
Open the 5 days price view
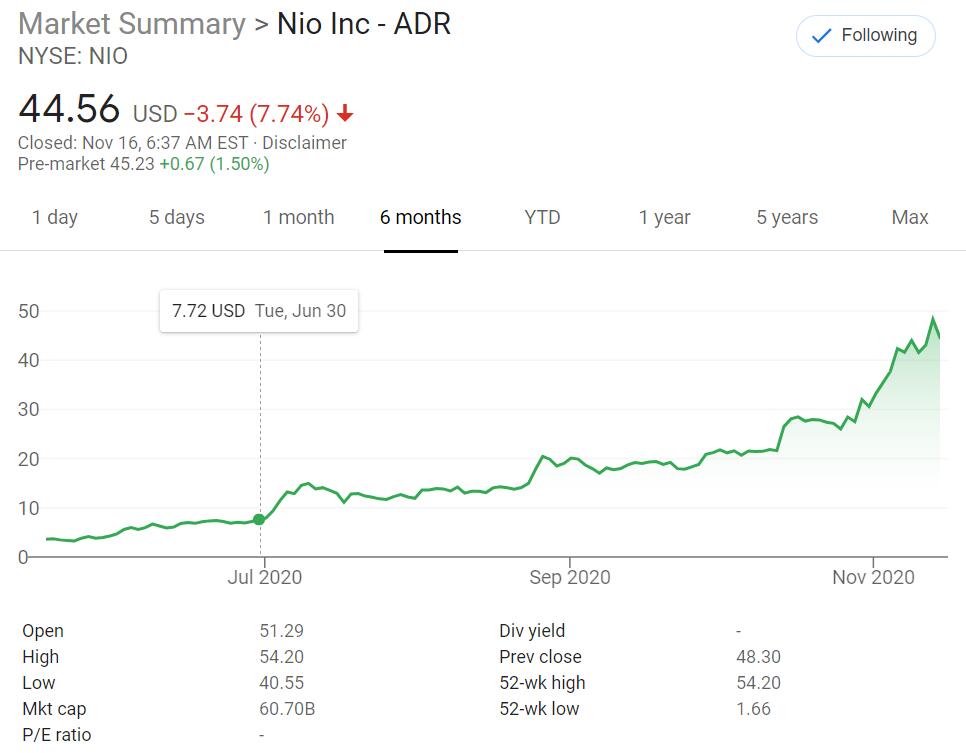(x=176, y=217)
